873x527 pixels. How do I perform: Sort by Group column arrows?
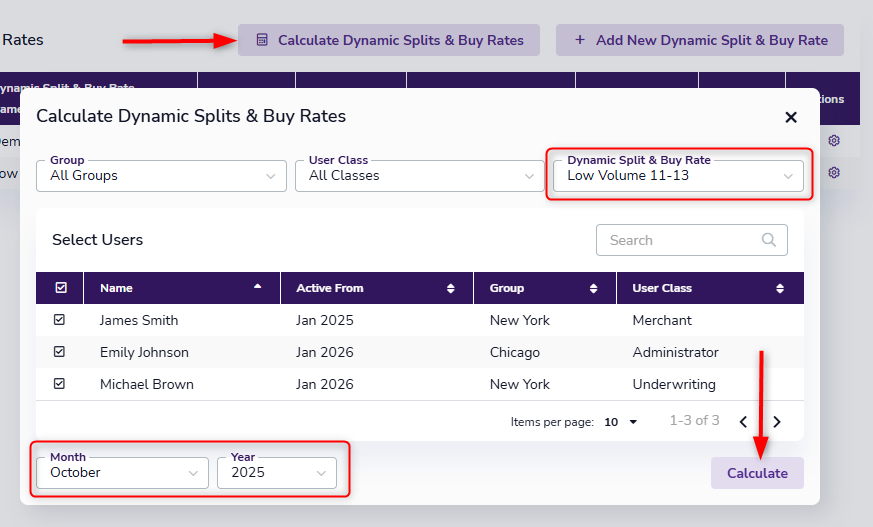(594, 288)
